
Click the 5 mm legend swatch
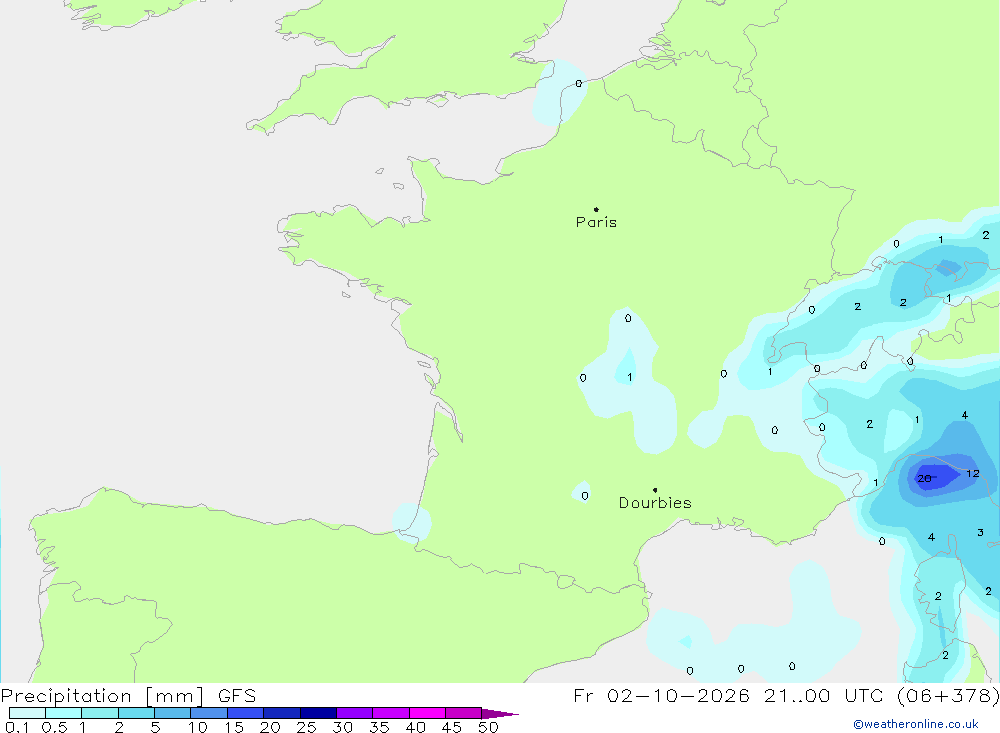coord(173,713)
